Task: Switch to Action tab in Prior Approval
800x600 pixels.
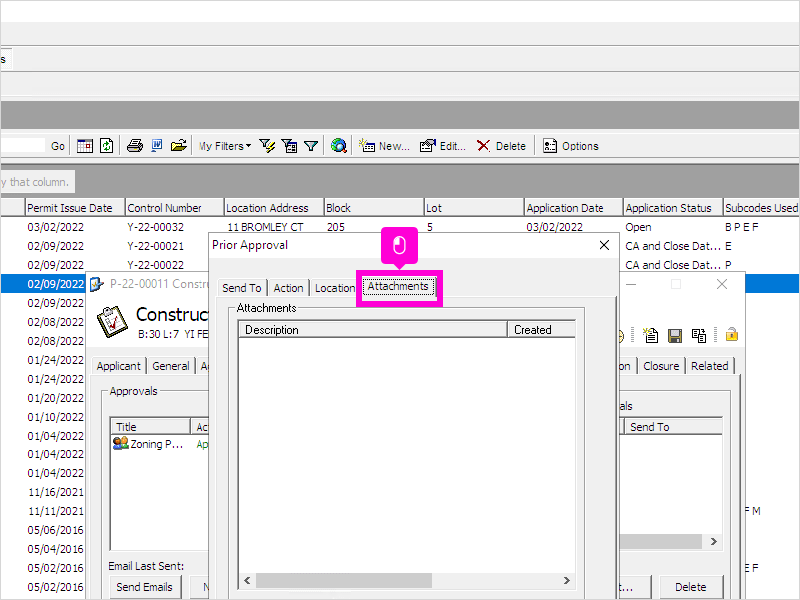Action: coord(288,288)
